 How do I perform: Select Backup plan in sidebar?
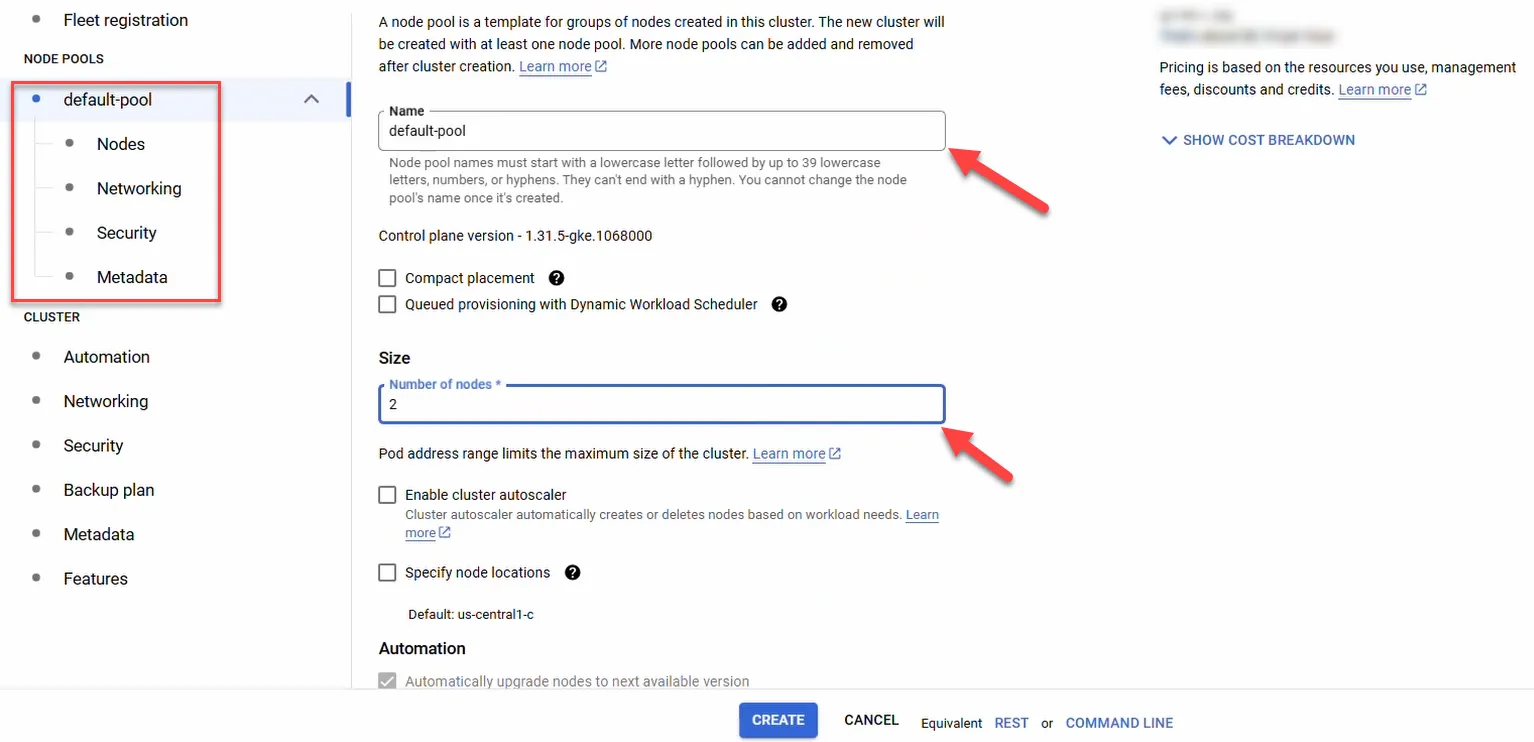pos(109,490)
